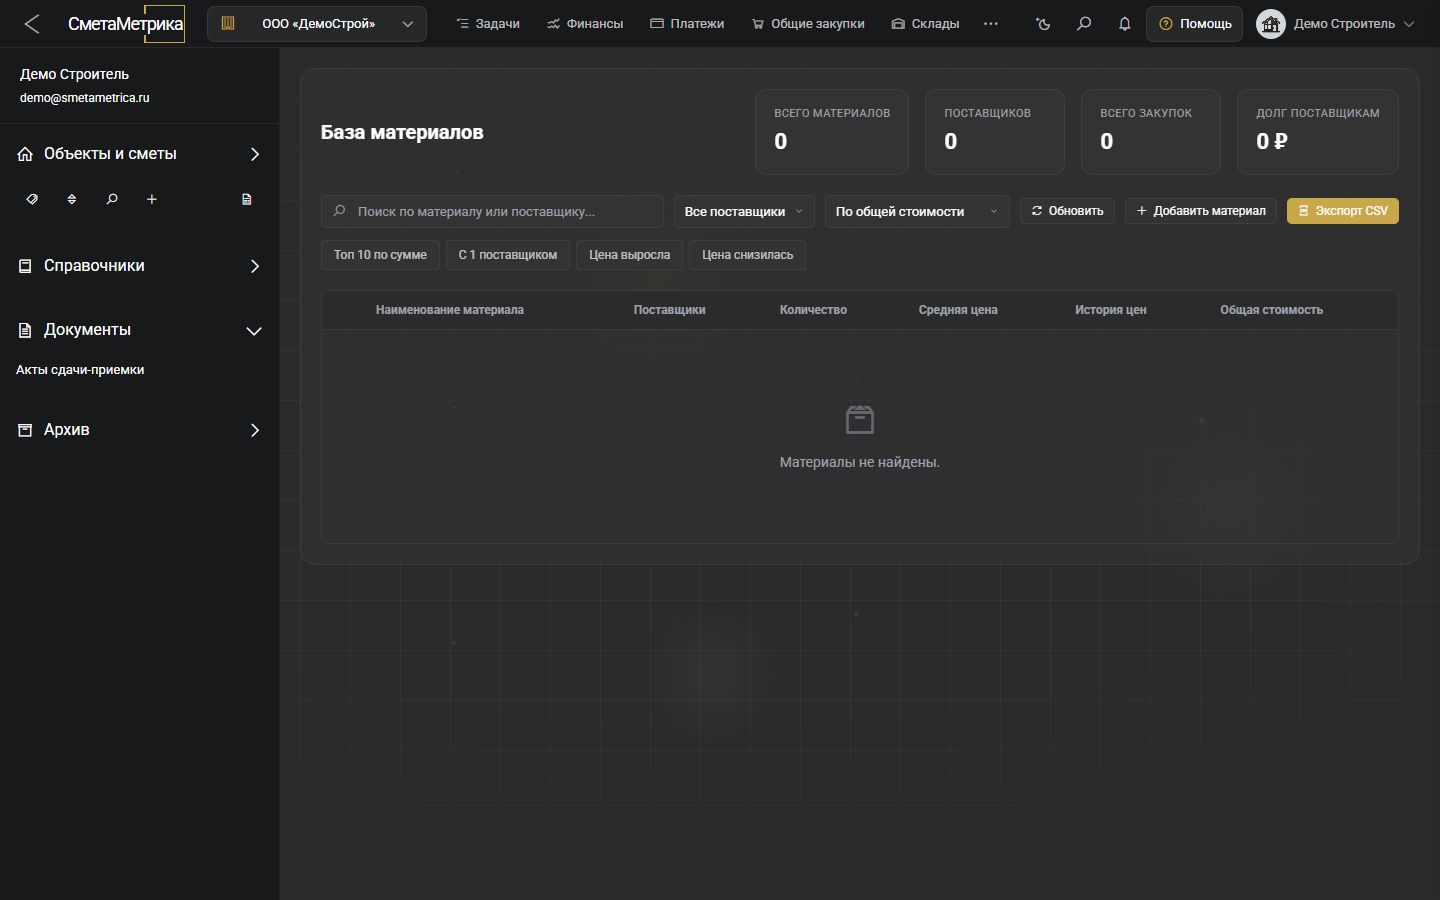
Task: Open the top bar search icon
Action: (1084, 23)
